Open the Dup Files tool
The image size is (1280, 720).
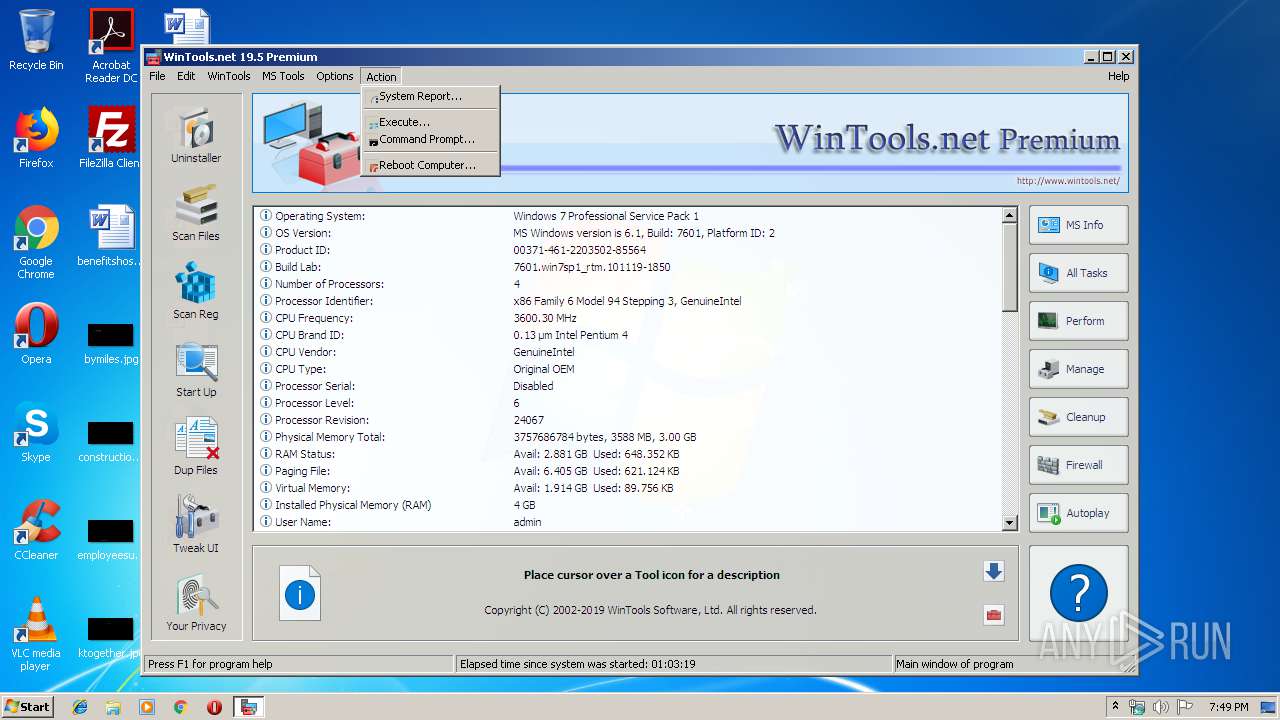point(196,447)
